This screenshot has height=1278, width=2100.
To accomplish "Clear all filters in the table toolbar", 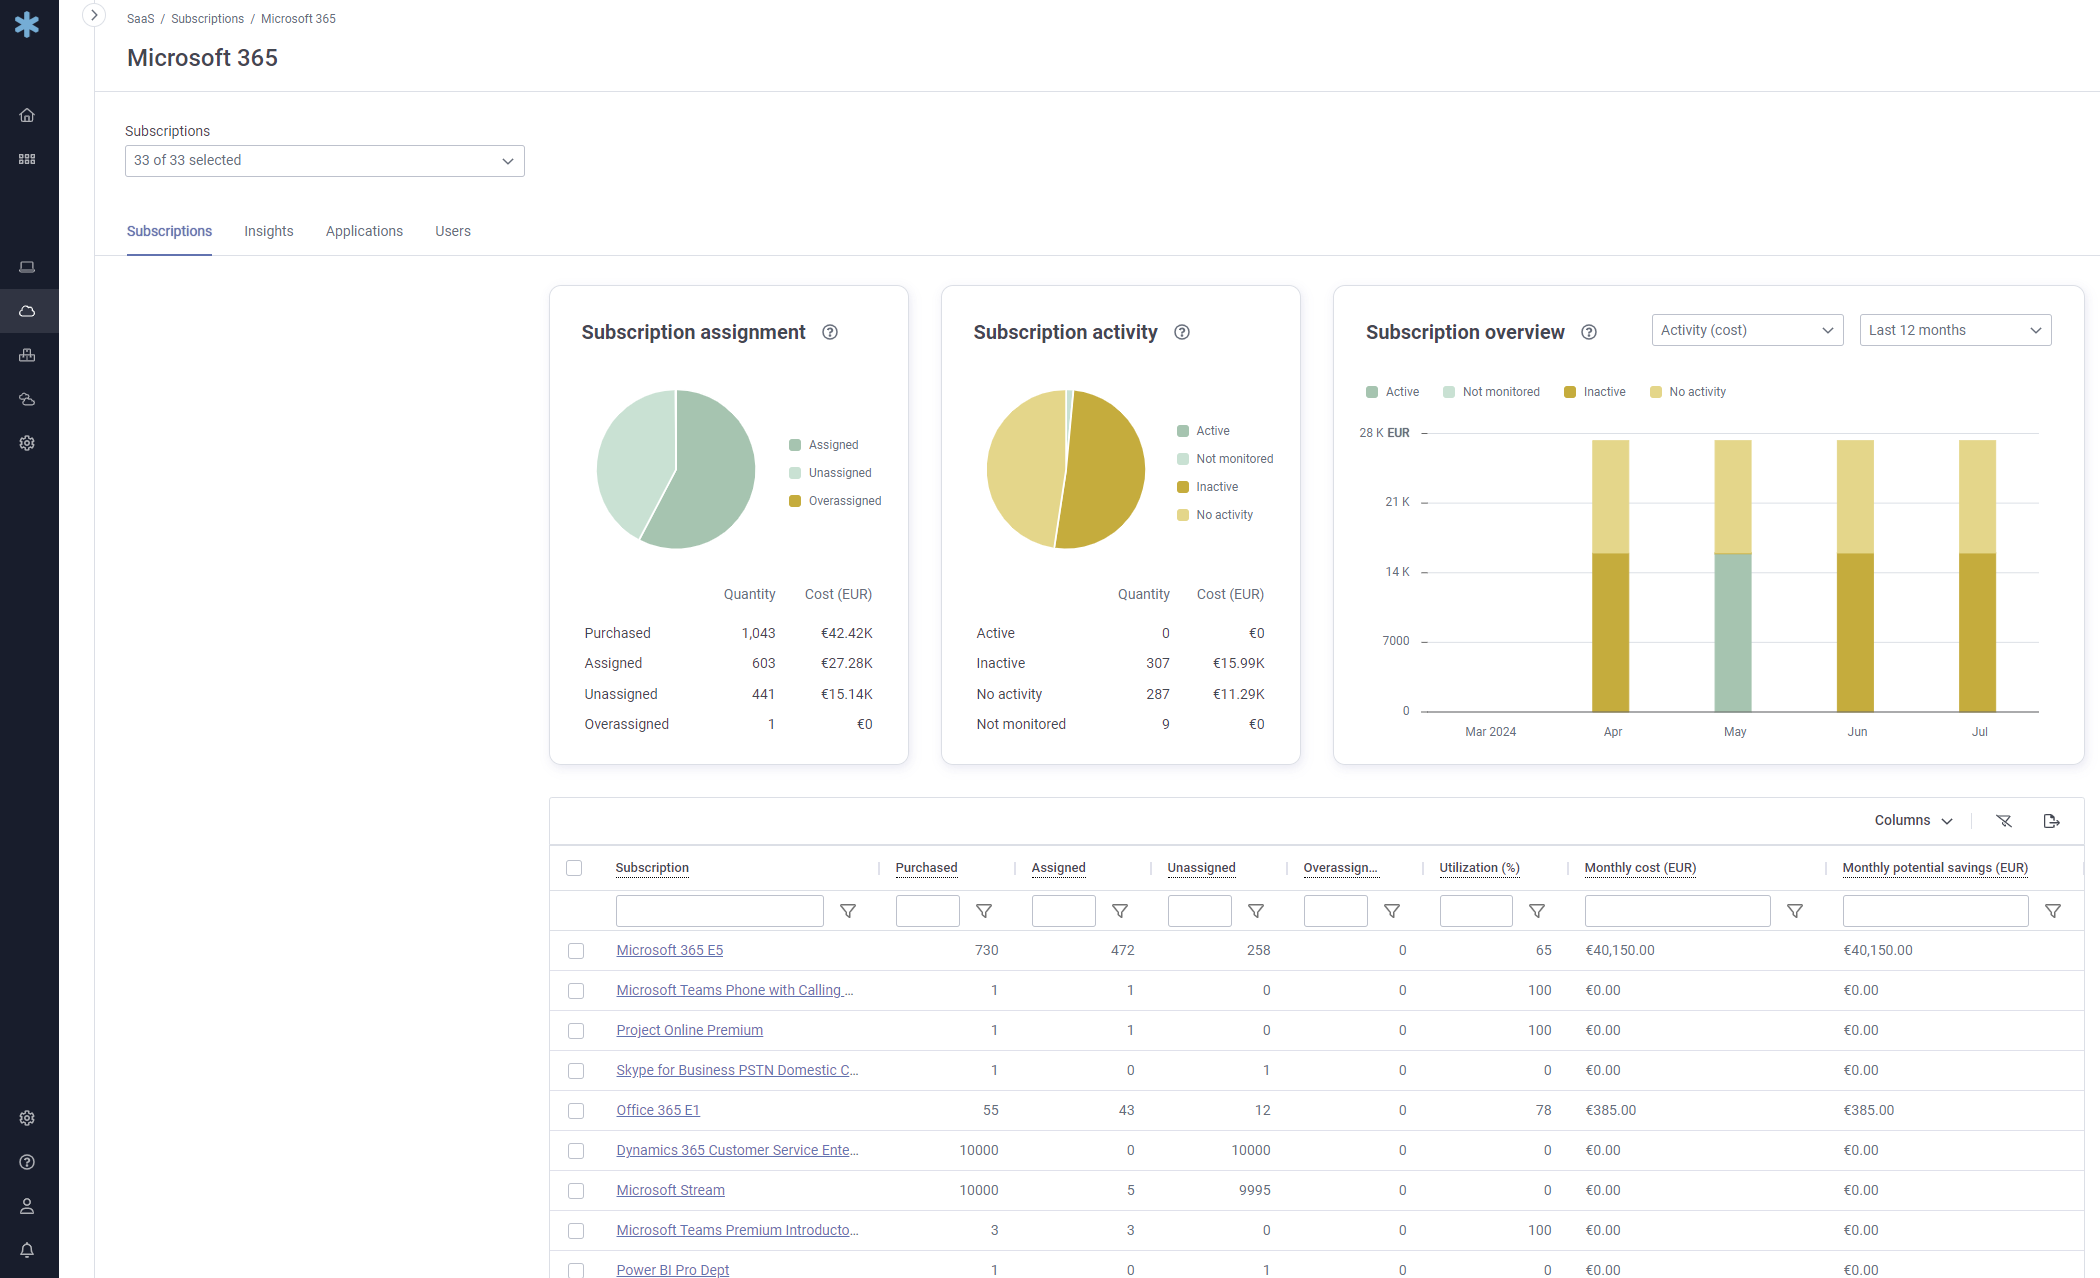I will (x=2004, y=821).
